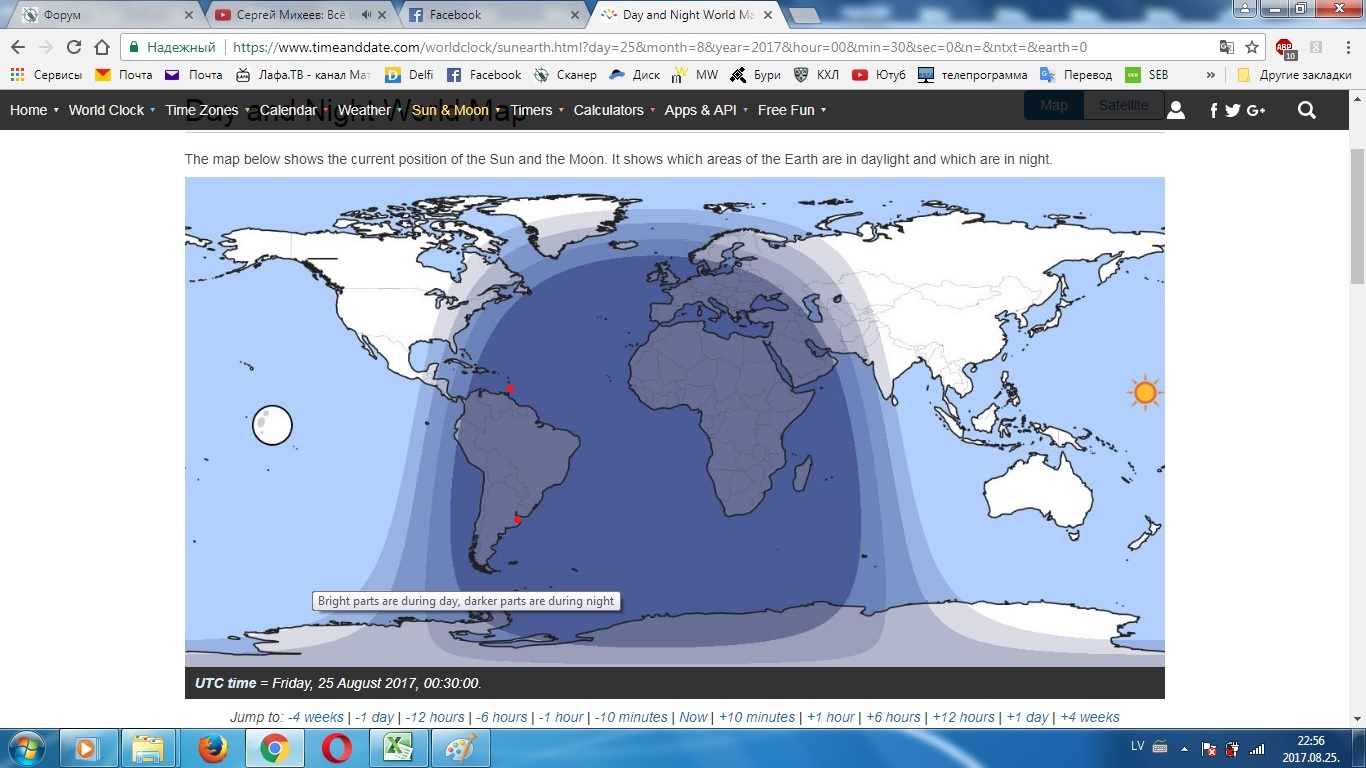Viewport: 1366px width, 768px height.
Task: Switch to Map view button
Action: click(1054, 105)
